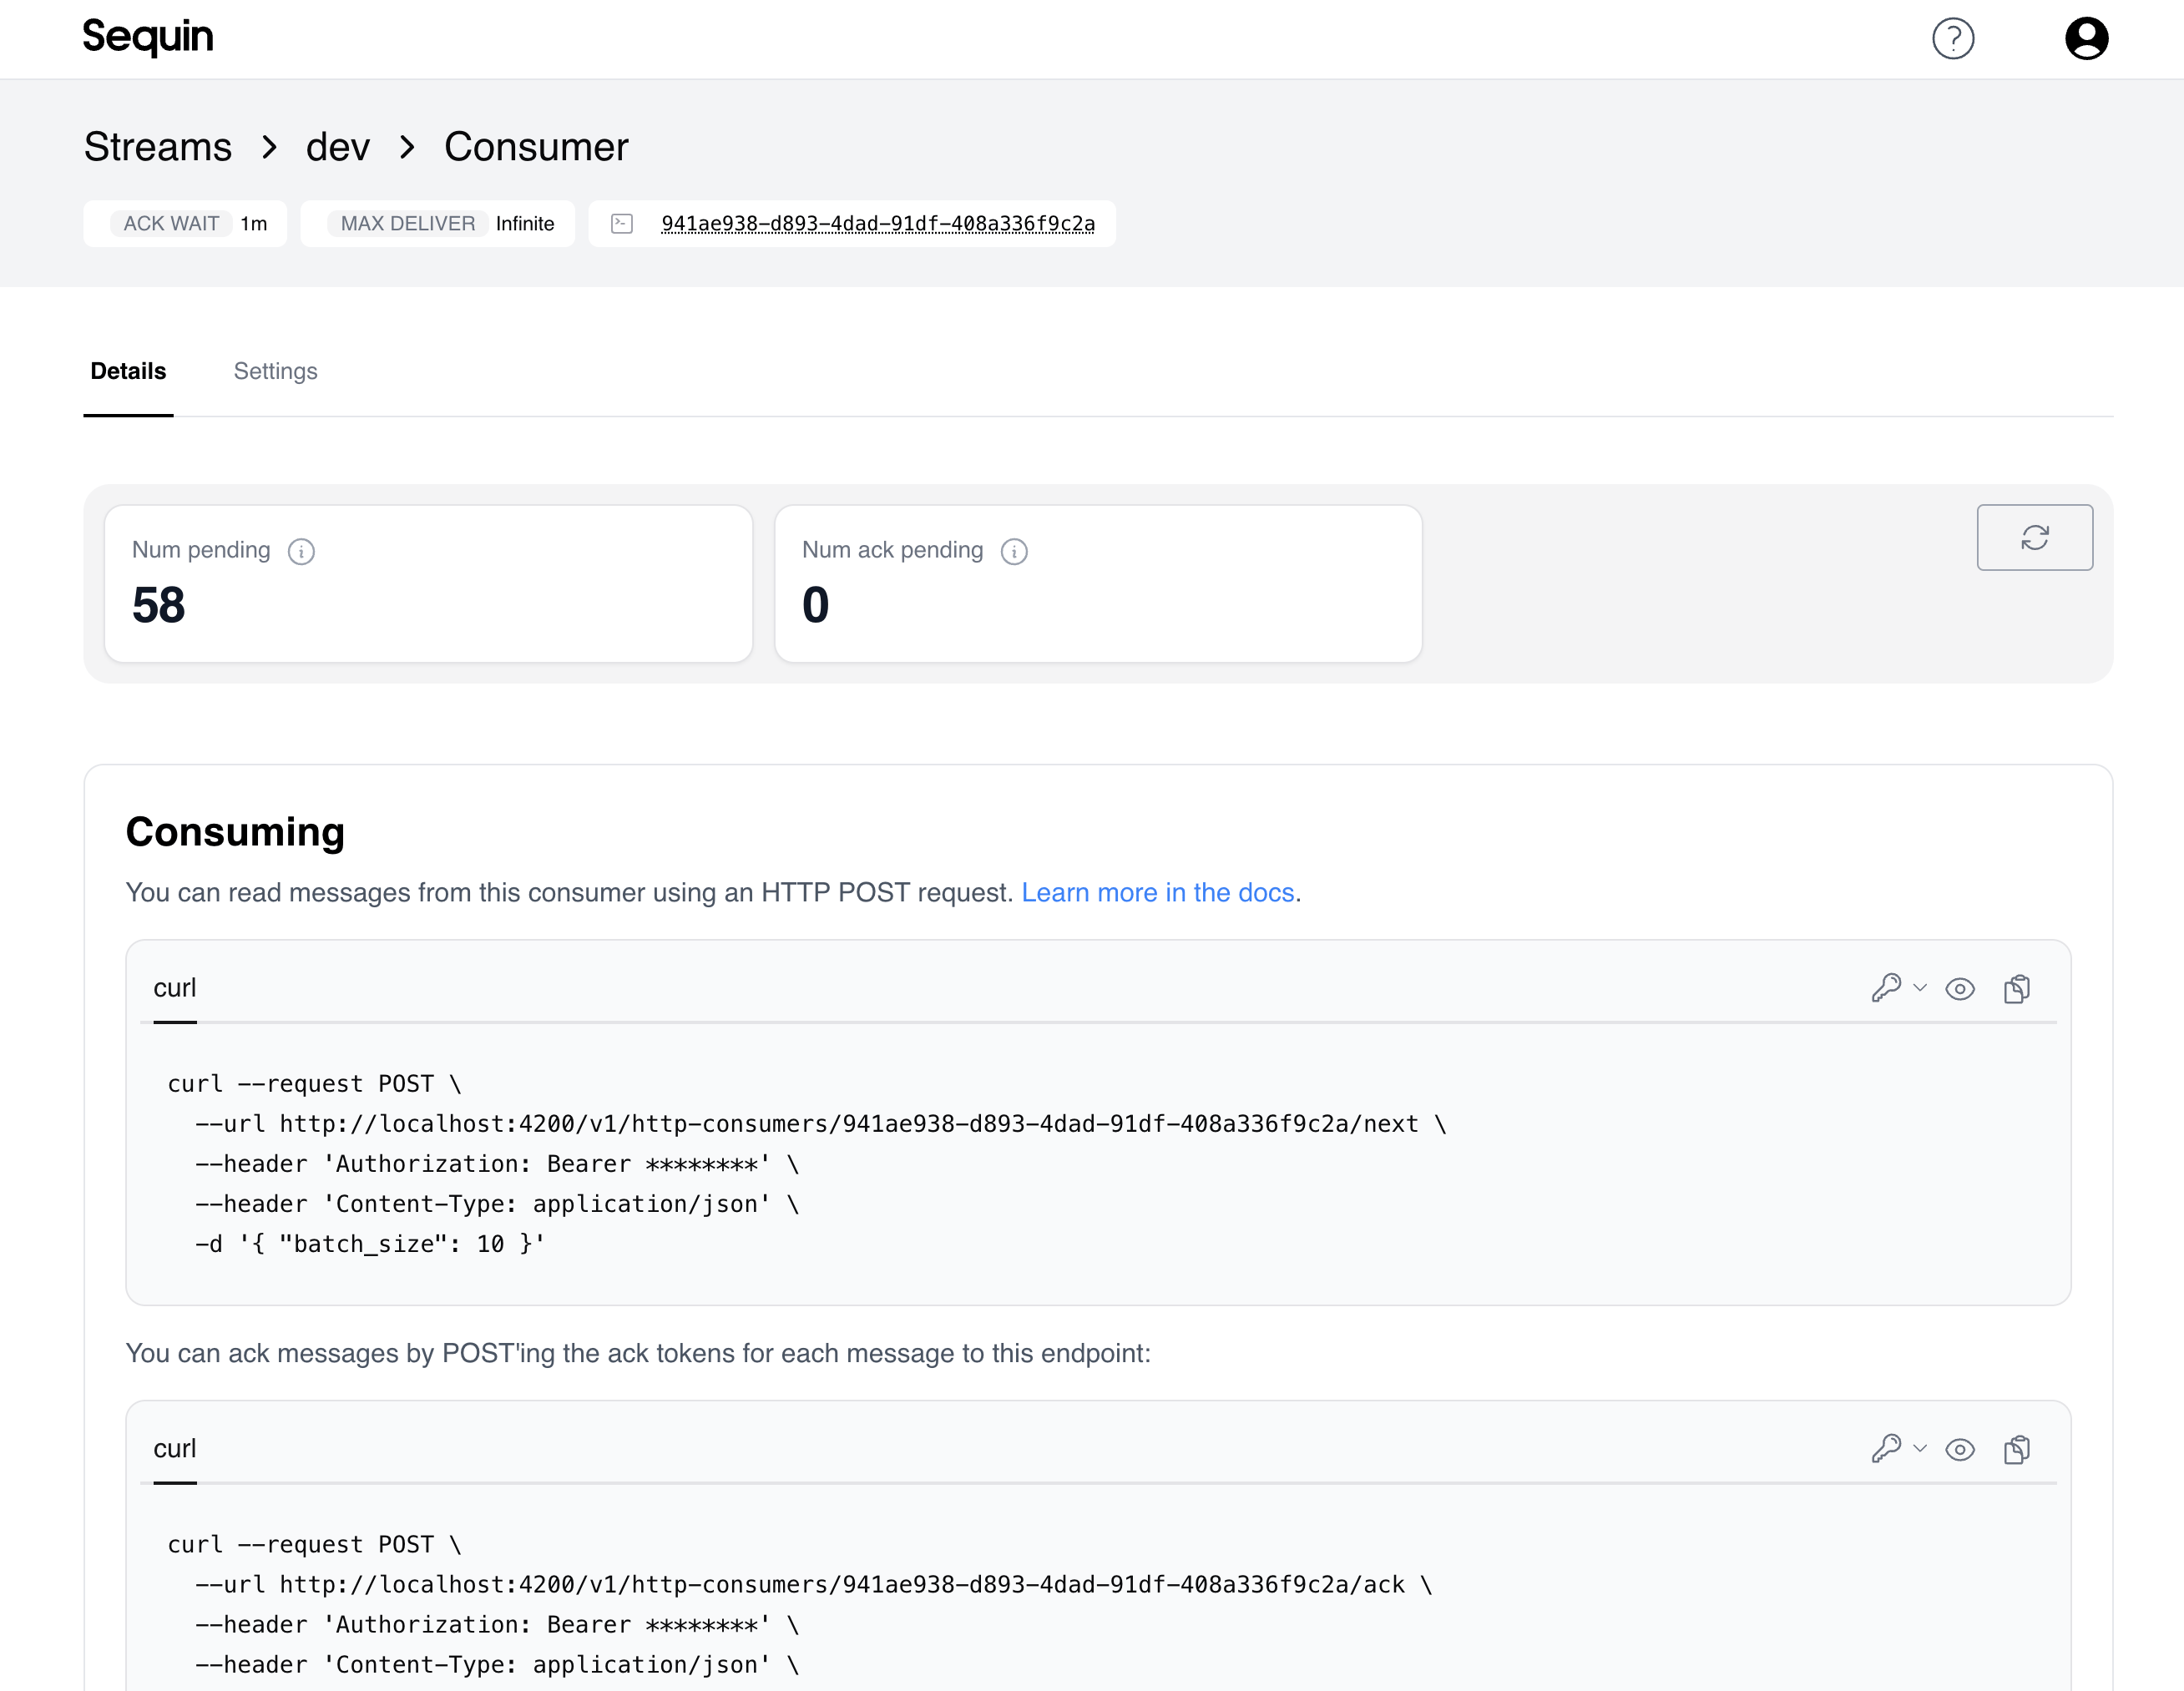Open the help question-mark icon
2184x1691 pixels.
coord(1952,39)
